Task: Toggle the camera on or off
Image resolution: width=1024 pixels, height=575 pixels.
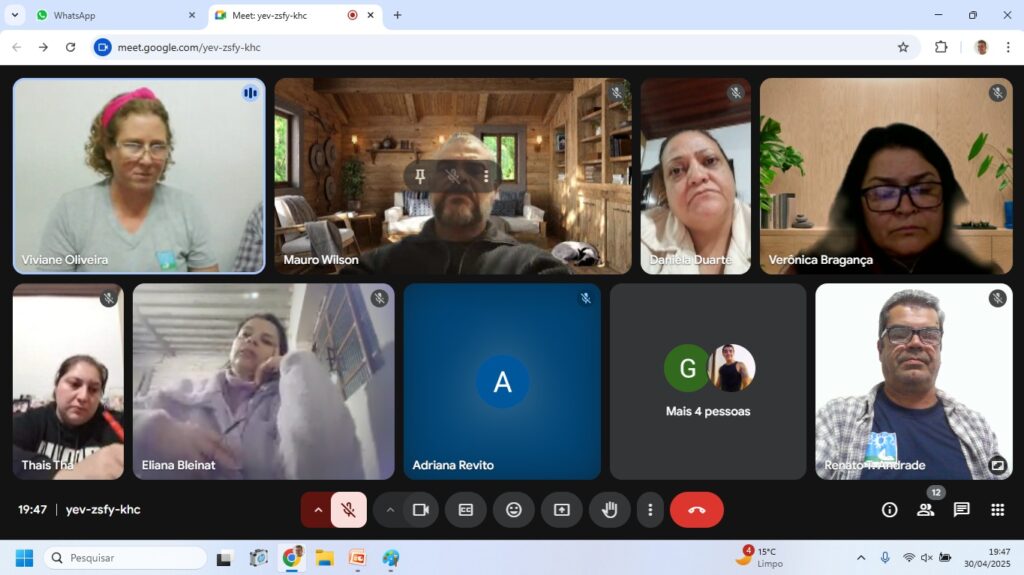Action: (420, 510)
